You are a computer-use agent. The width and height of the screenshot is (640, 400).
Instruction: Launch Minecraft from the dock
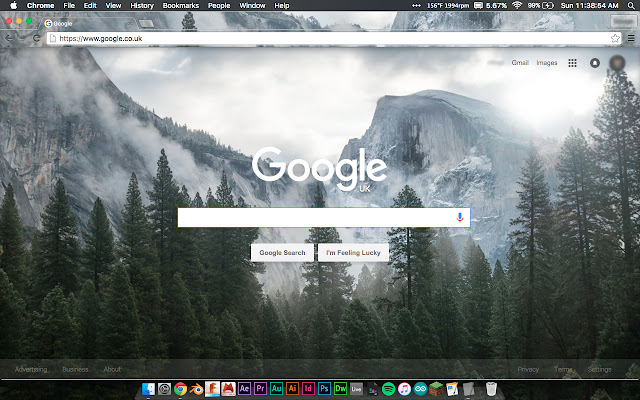click(436, 389)
